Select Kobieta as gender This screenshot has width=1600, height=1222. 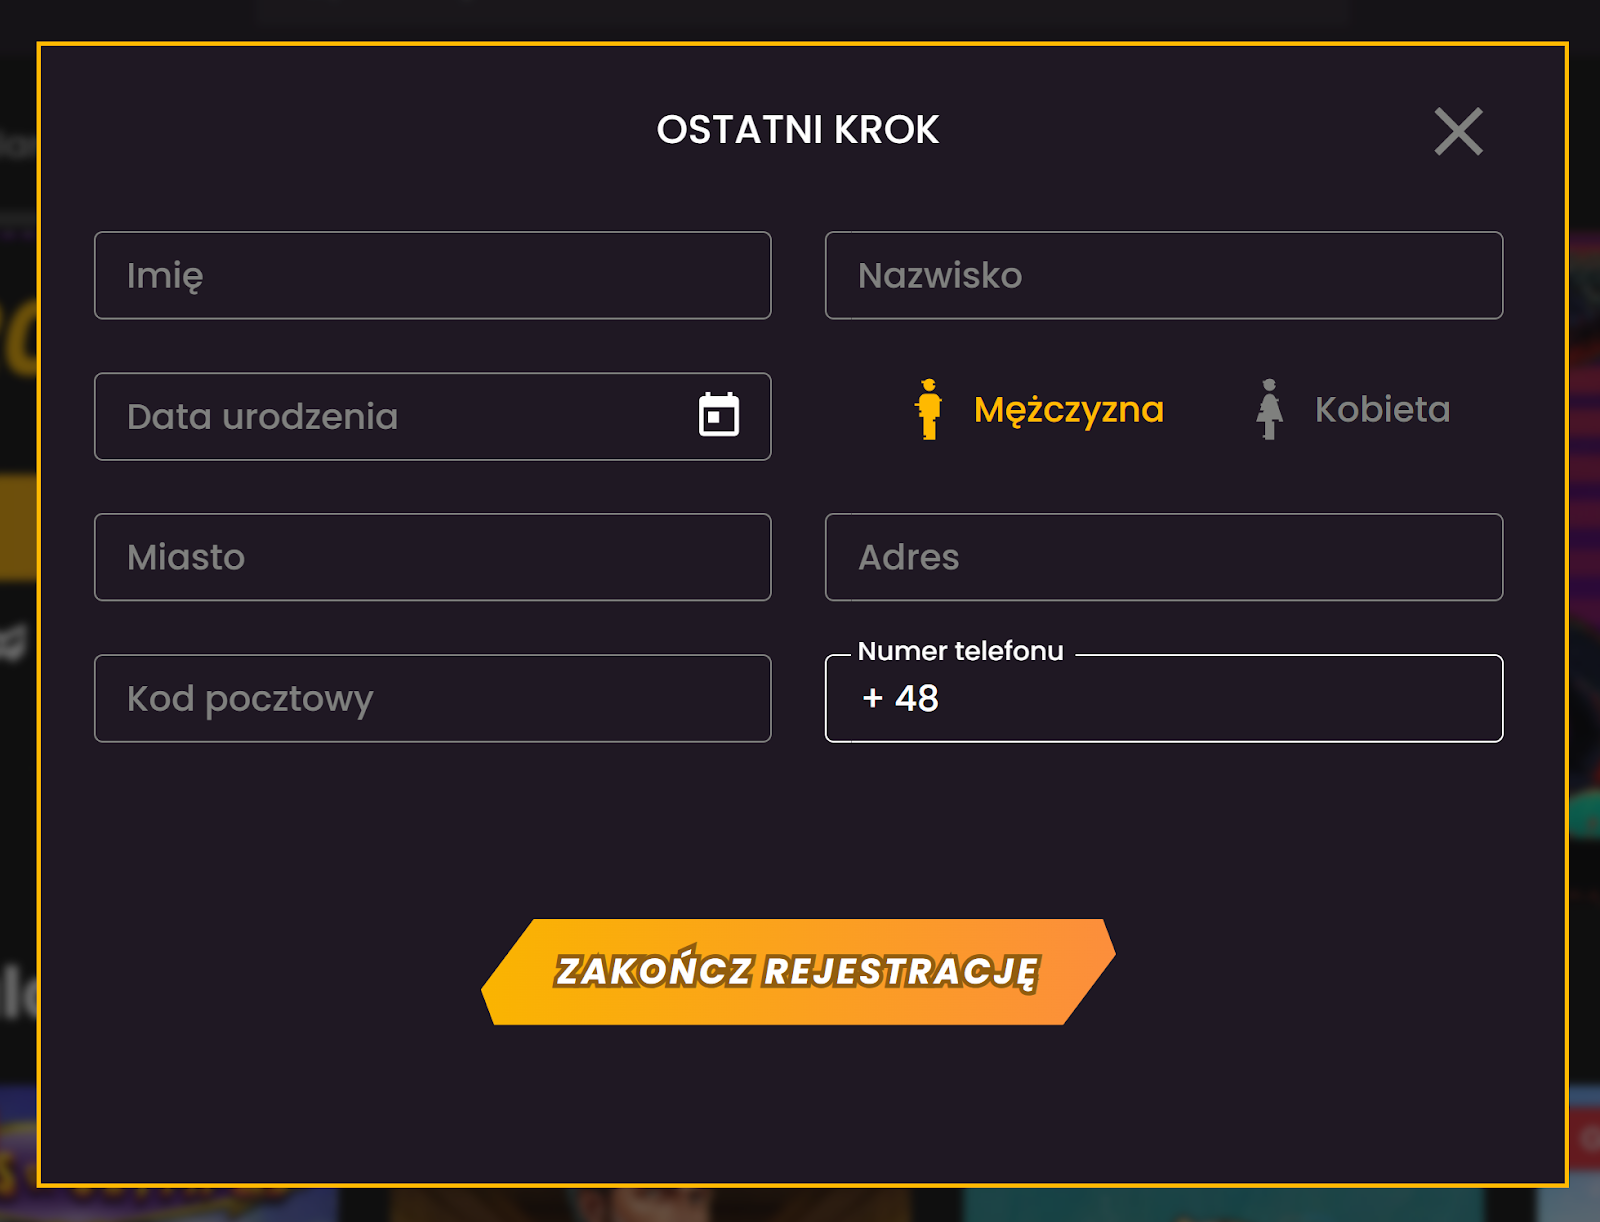pos(1382,410)
